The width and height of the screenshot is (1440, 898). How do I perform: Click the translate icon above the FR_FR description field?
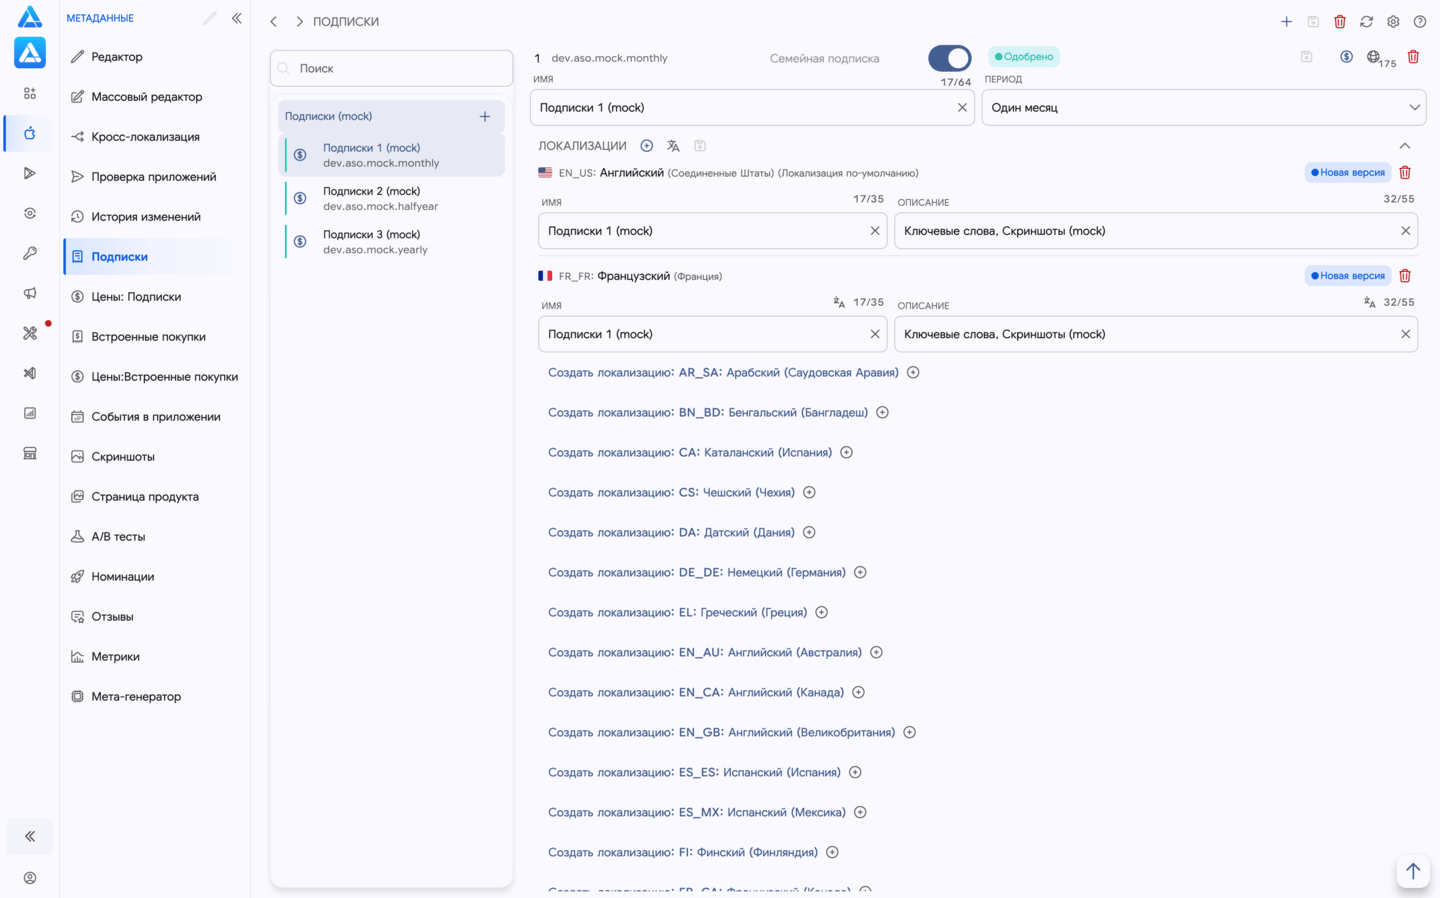click(x=1369, y=302)
